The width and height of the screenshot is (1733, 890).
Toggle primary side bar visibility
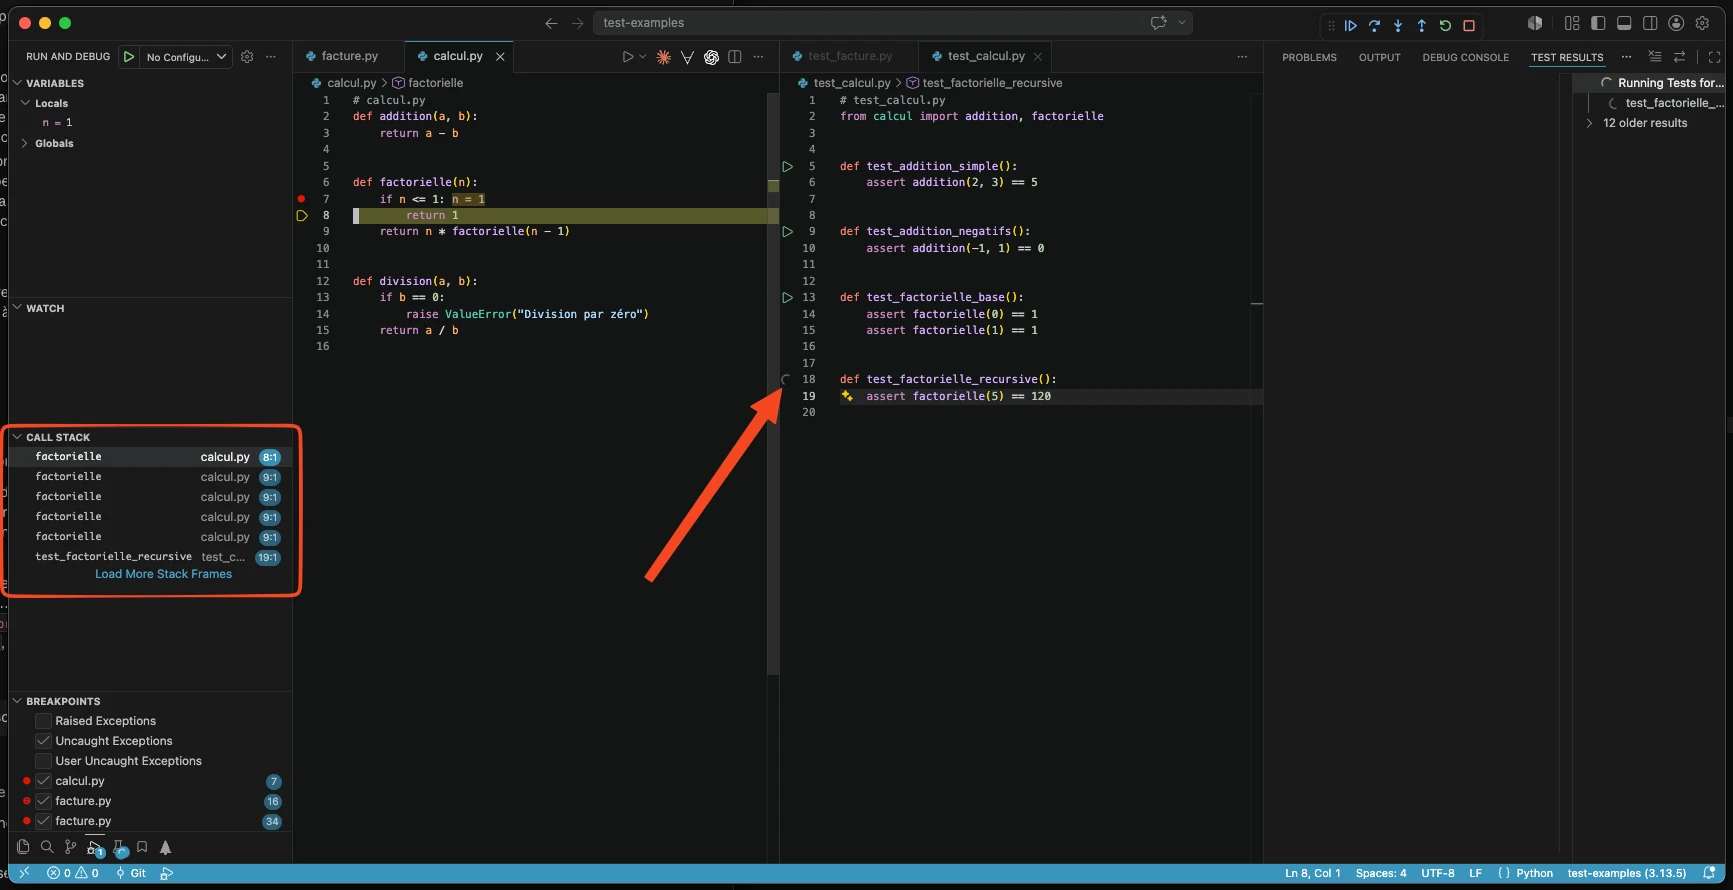click(x=1598, y=23)
